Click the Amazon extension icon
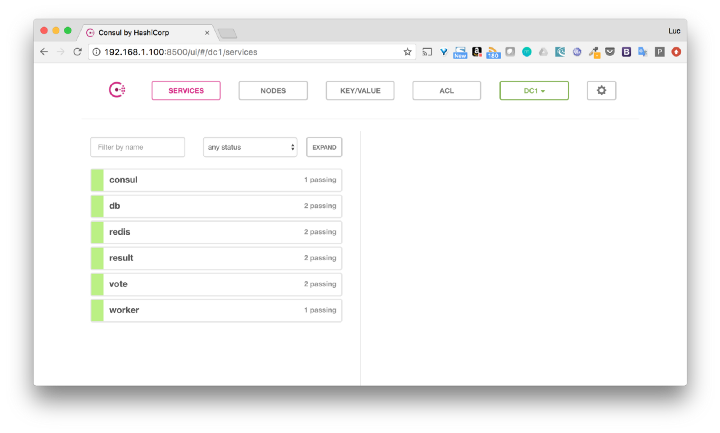 coord(477,52)
